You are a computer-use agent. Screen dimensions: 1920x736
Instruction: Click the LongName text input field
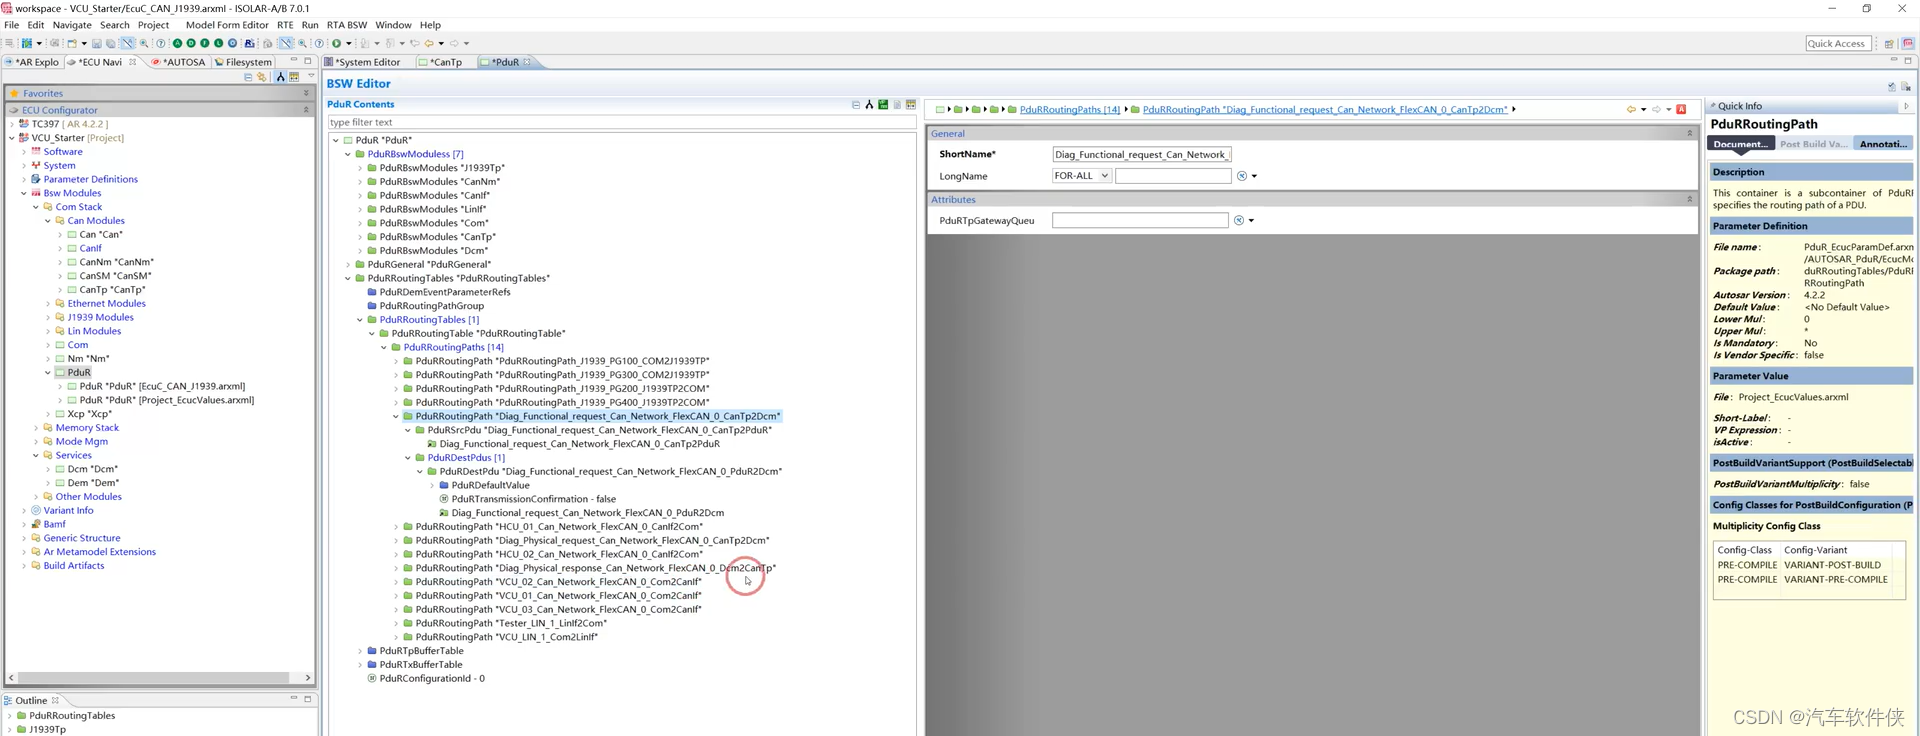coord(1173,176)
